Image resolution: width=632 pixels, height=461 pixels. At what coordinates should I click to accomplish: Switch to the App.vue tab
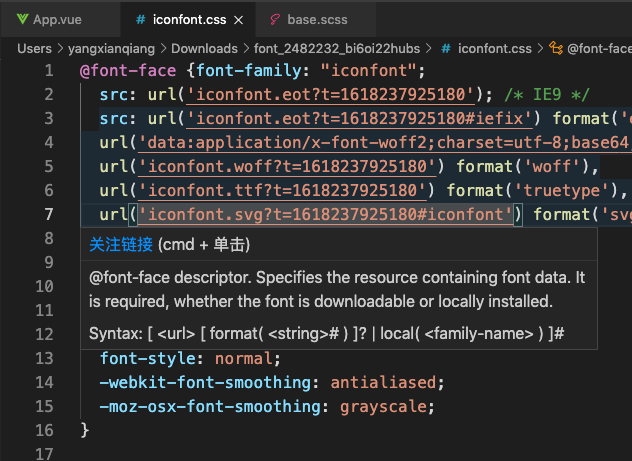59,19
